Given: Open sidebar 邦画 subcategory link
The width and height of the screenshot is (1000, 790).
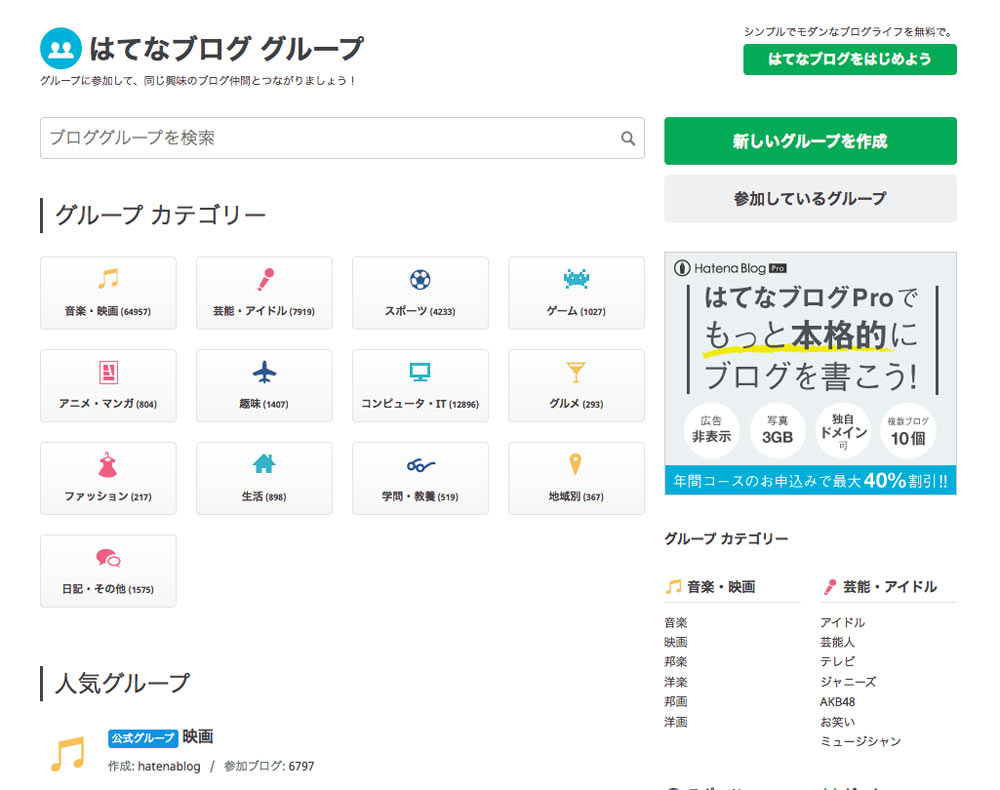Looking at the screenshot, I should coord(675,701).
